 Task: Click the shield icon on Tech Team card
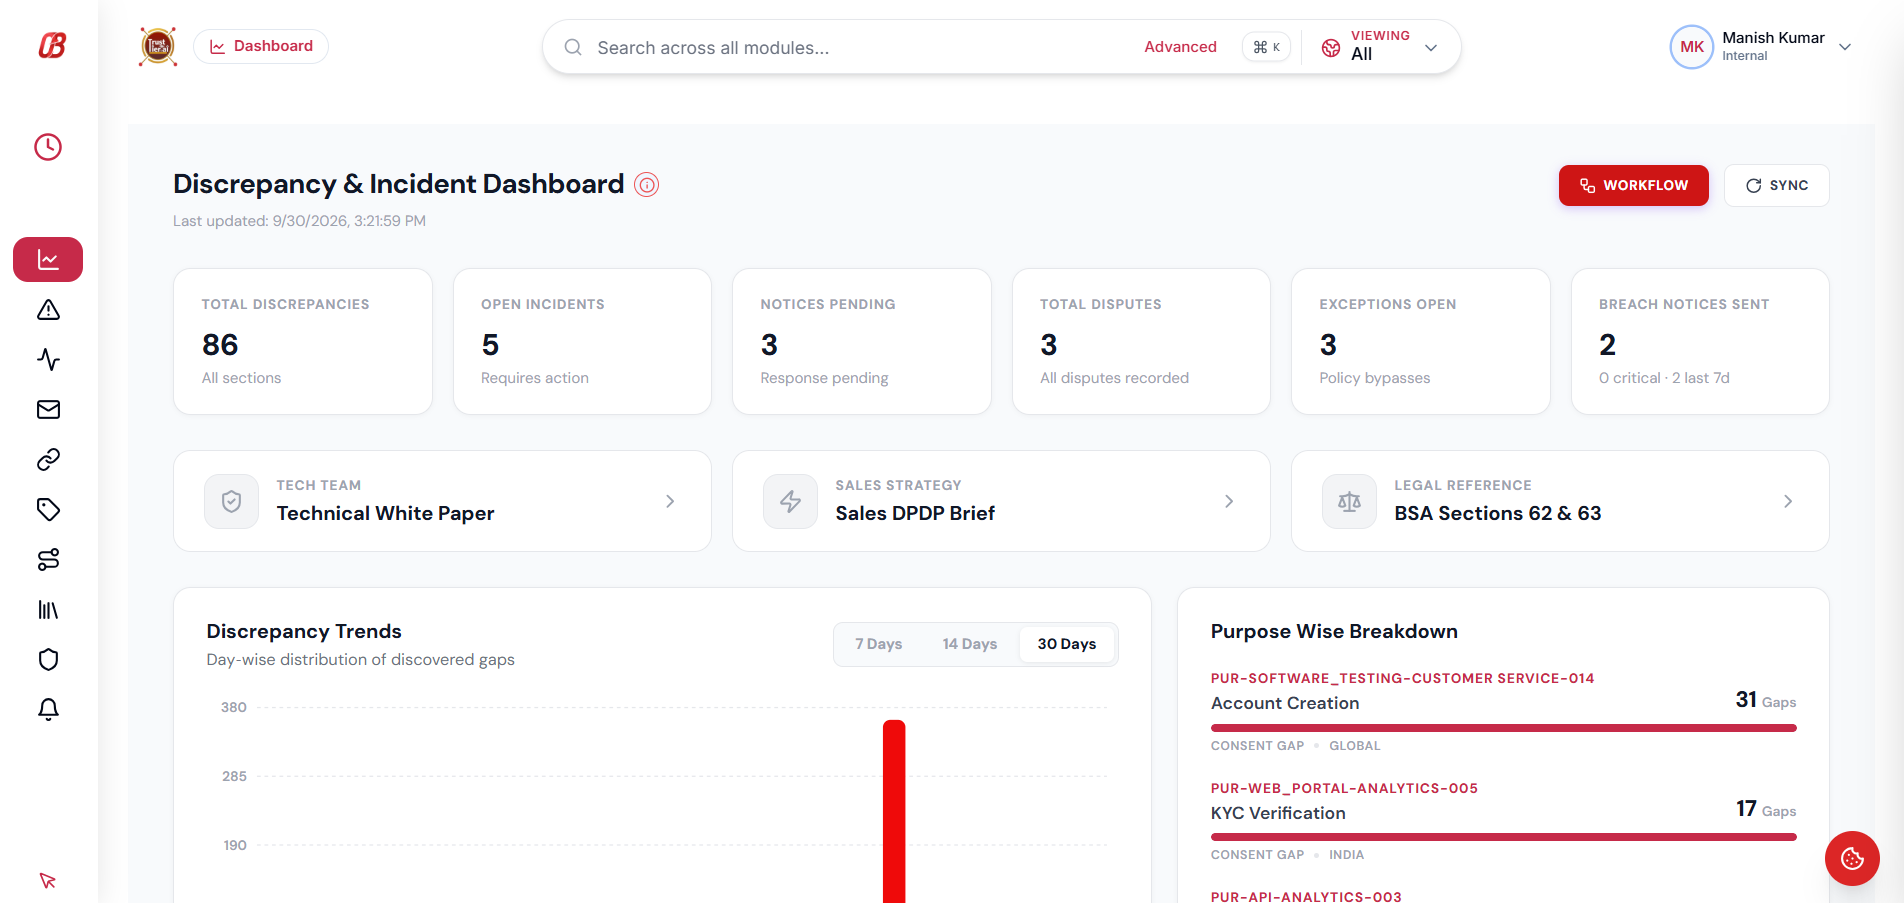point(232,501)
